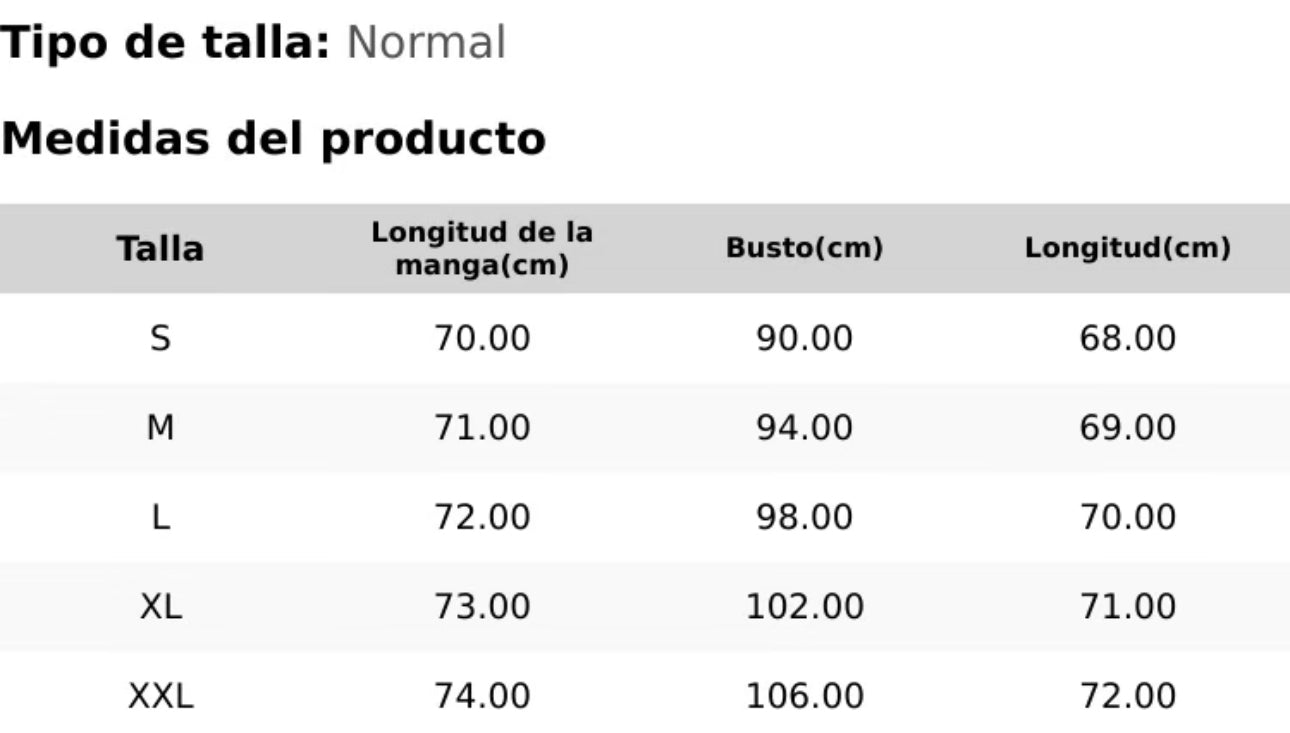Click the 94.00 bust value for M
Viewport: 1290px width, 733px height.
point(805,428)
